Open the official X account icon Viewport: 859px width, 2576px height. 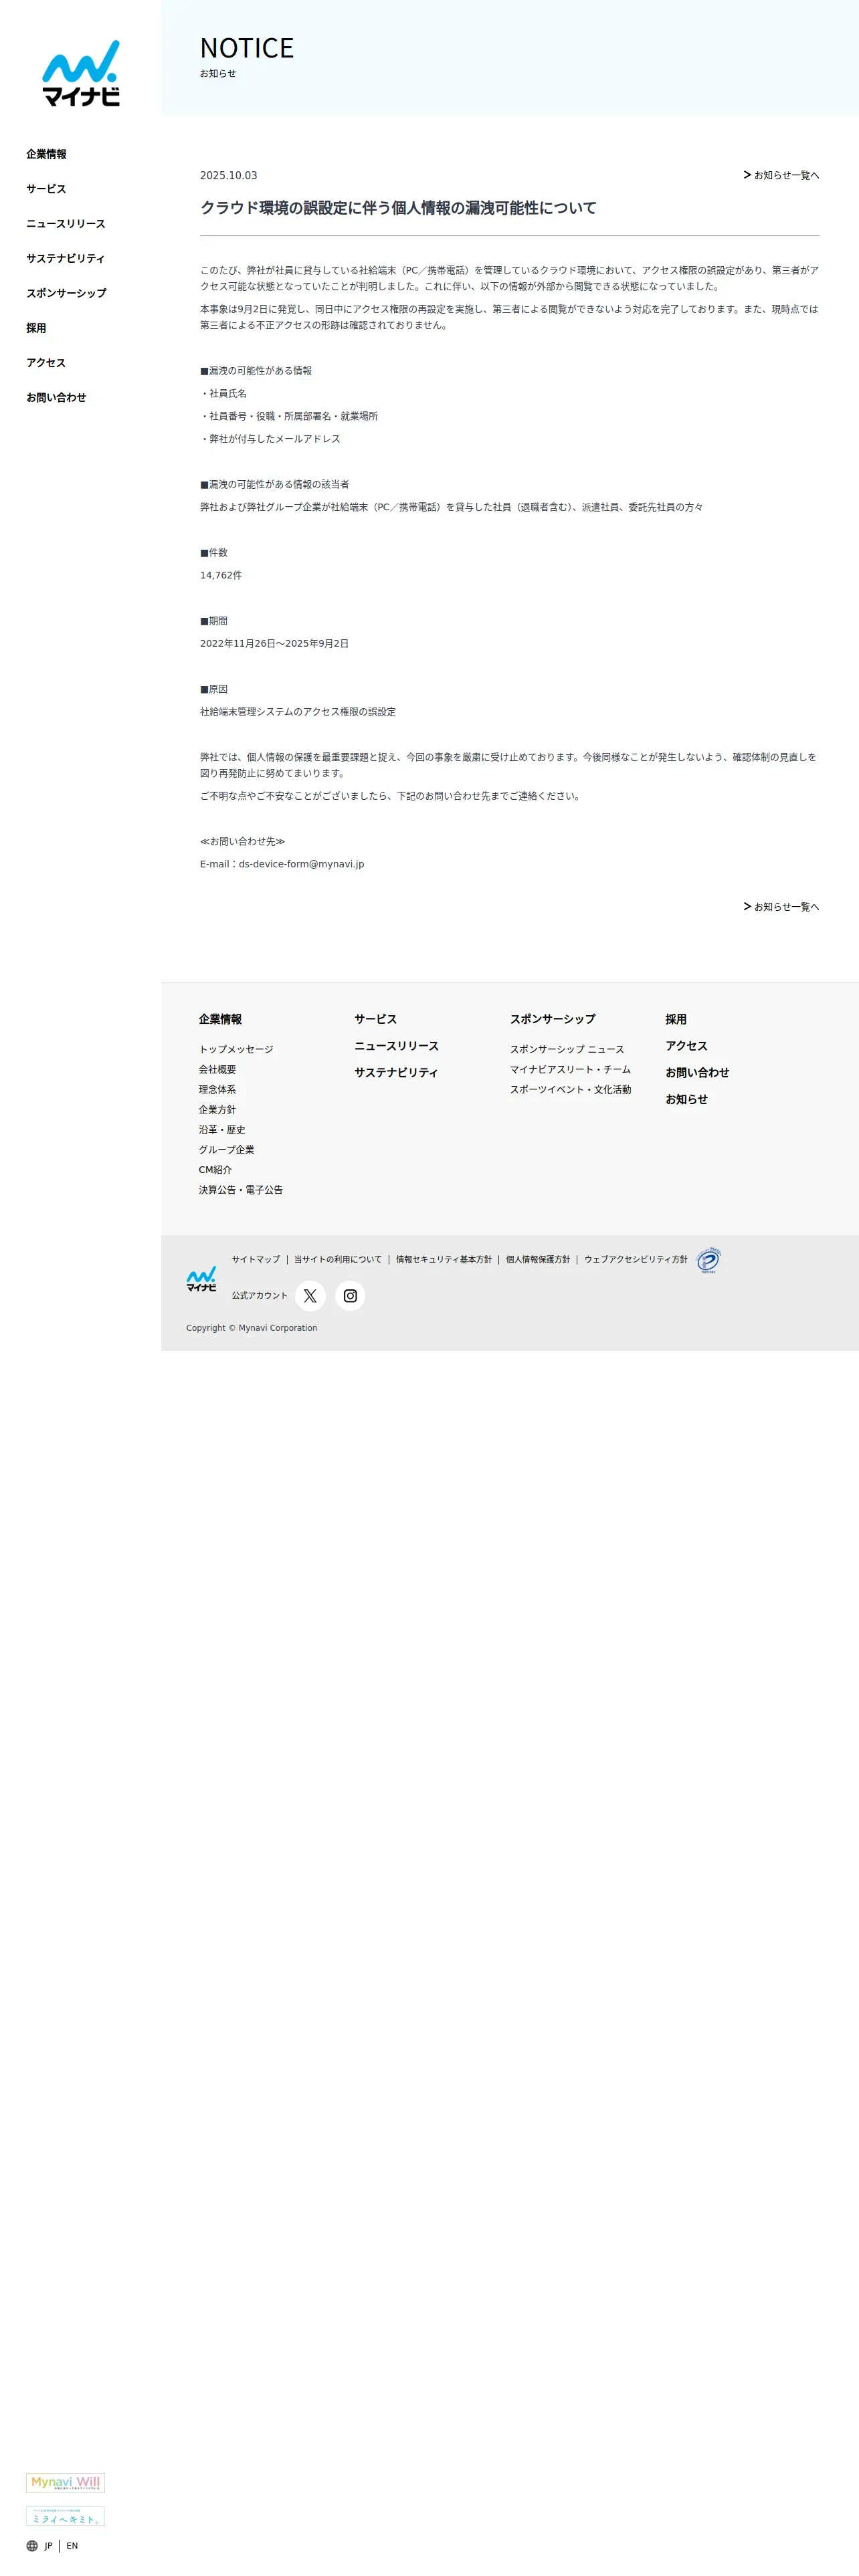(310, 1296)
